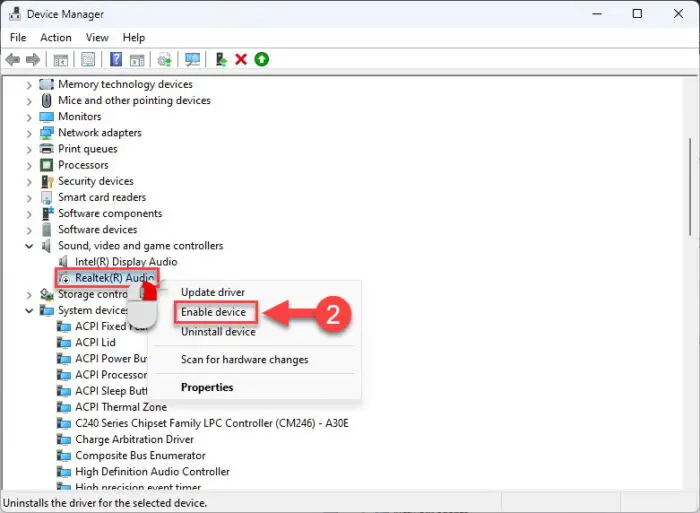Image resolution: width=700 pixels, height=513 pixels.
Task: Click the Back arrow in the toolbar
Action: click(x=13, y=60)
